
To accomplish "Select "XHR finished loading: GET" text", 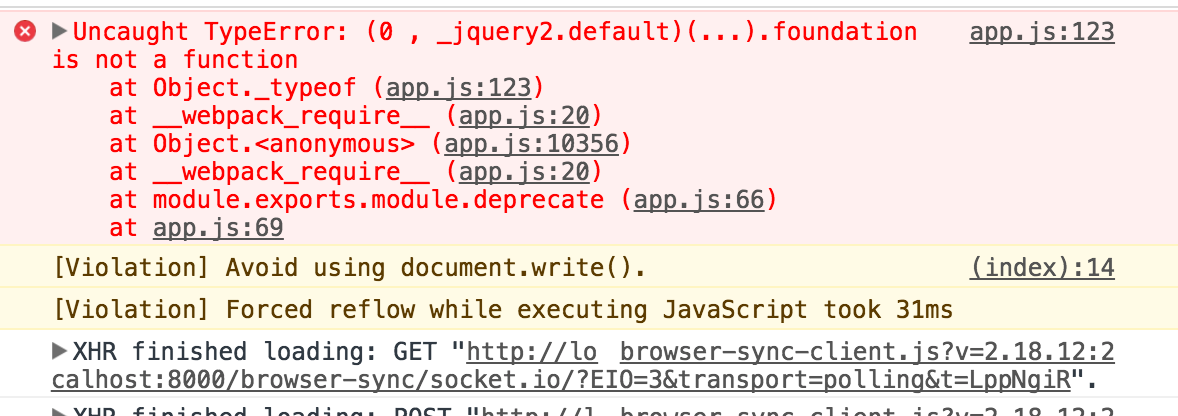I will 255,351.
